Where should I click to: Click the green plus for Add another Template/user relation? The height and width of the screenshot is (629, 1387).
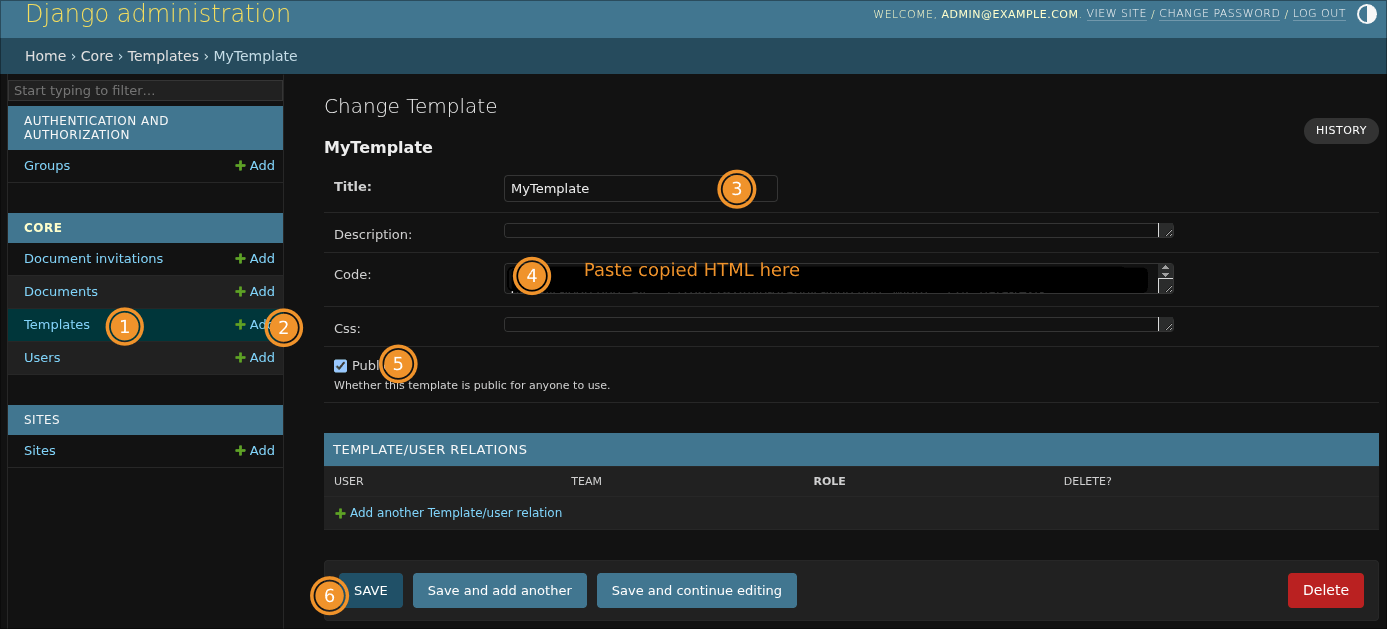[x=340, y=513]
